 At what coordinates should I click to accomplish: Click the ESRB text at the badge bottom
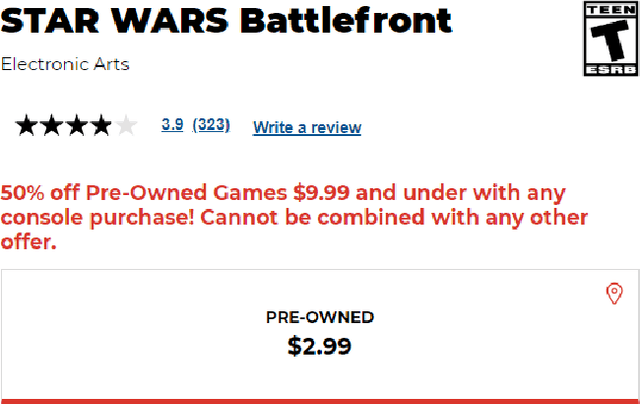[610, 70]
